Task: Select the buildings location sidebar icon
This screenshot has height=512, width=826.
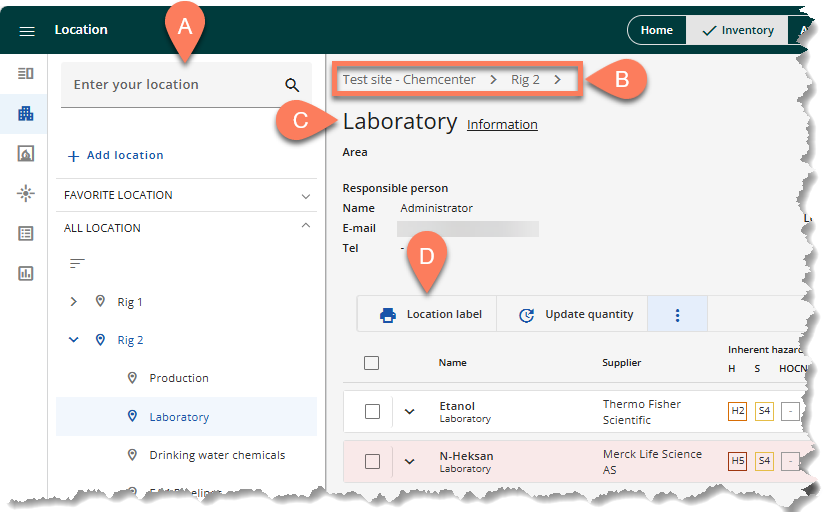Action: [x=26, y=114]
